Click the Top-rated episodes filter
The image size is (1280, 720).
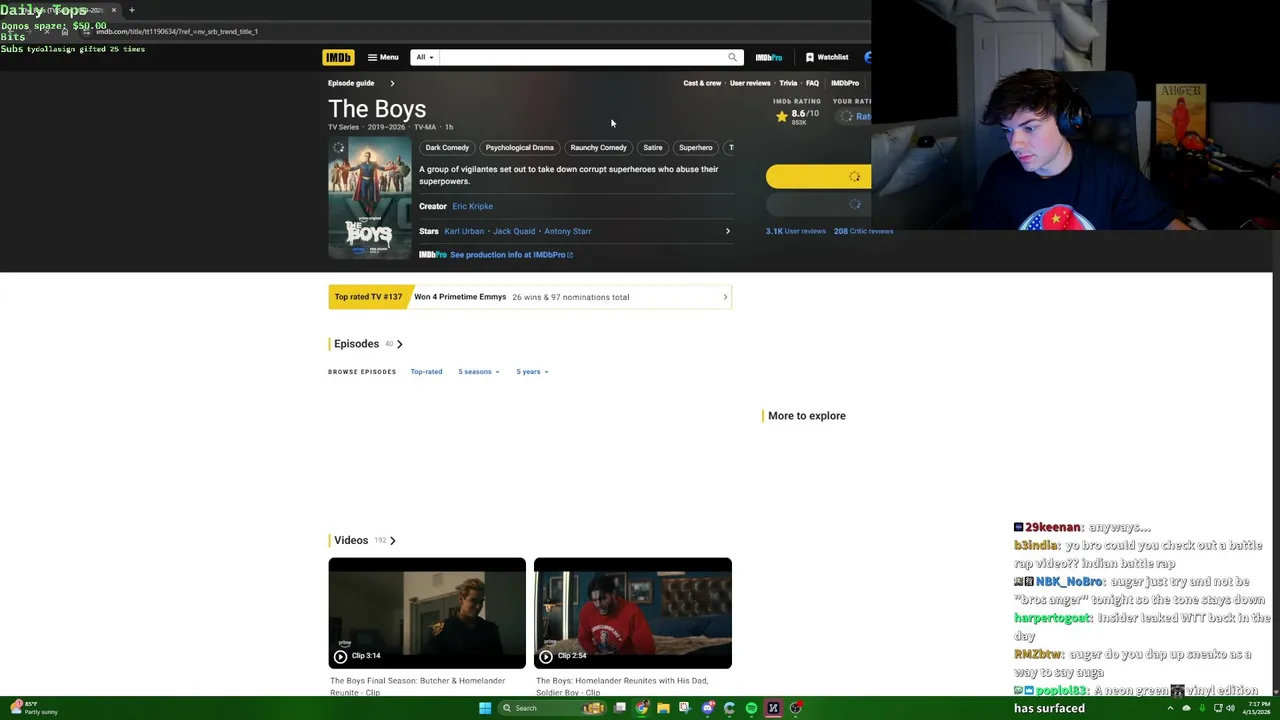426,372
